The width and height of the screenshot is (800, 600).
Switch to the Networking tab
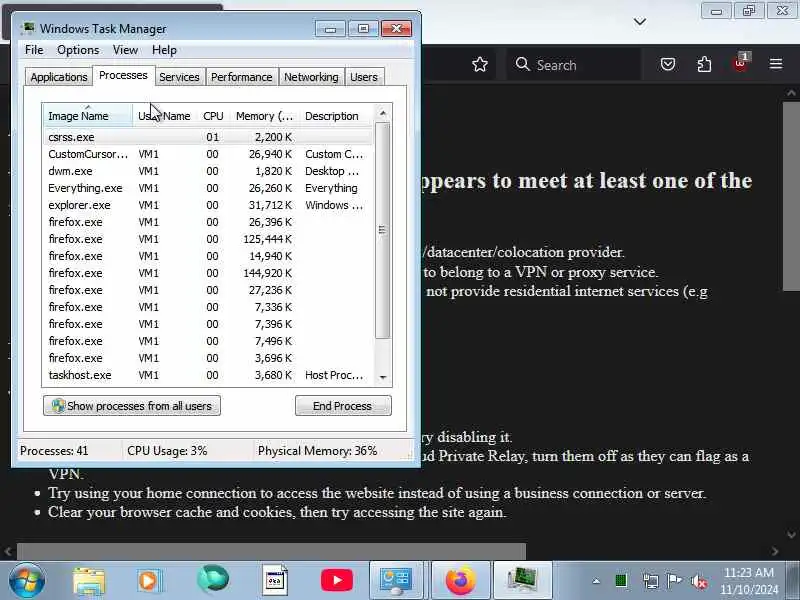click(311, 77)
